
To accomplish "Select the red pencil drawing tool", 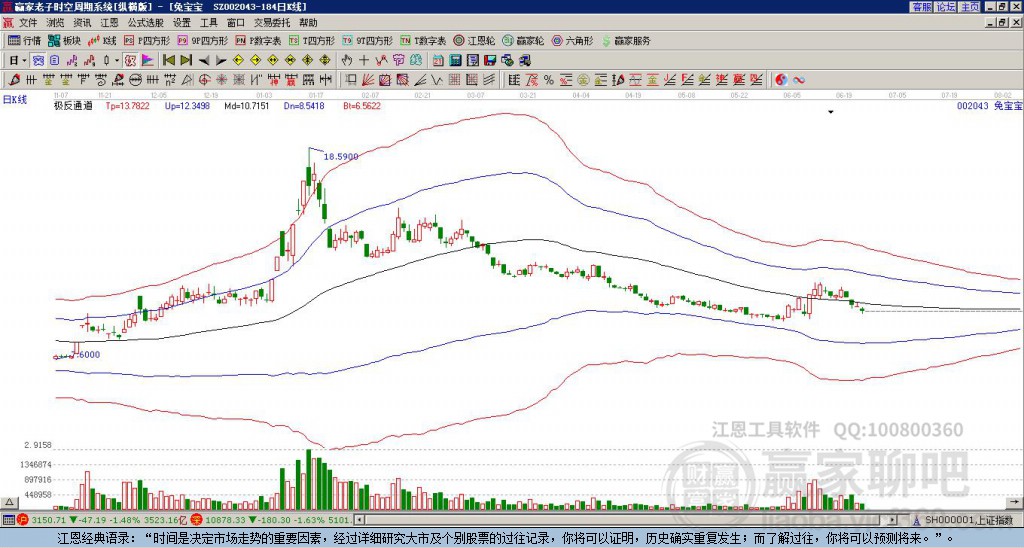I will (x=13, y=80).
